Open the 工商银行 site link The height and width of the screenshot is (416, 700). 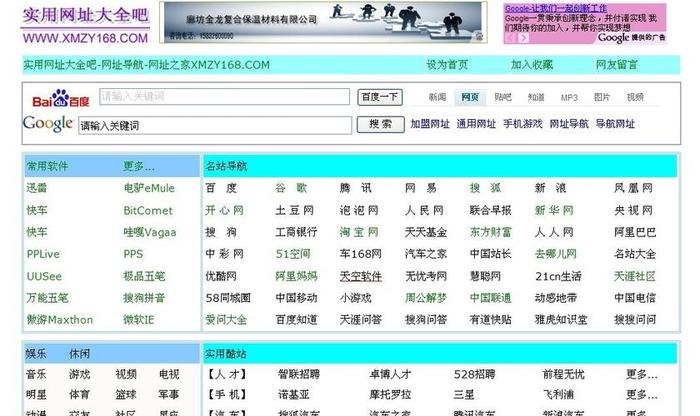pyautogui.click(x=296, y=232)
